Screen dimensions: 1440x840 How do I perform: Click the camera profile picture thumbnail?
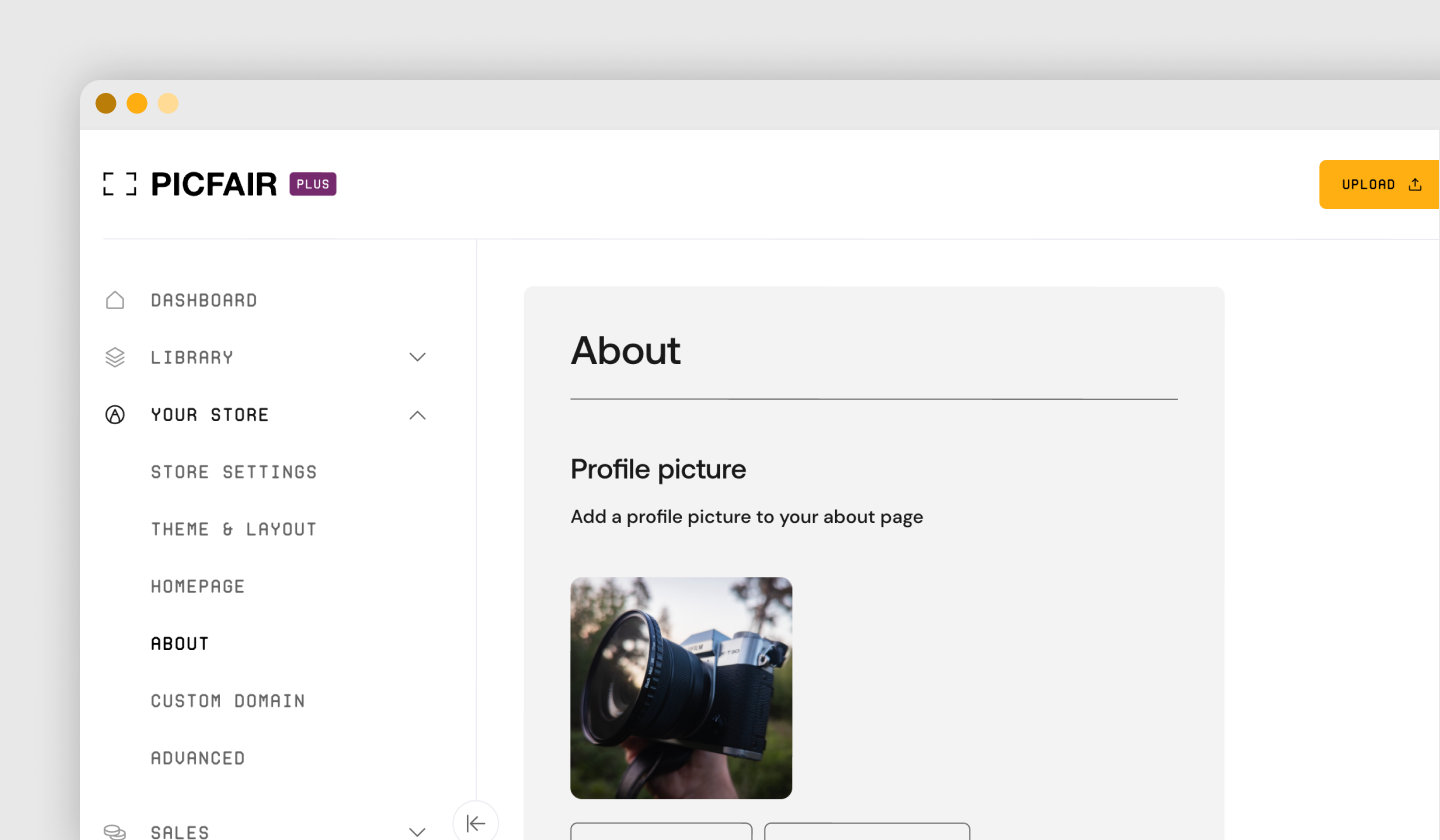pos(681,688)
